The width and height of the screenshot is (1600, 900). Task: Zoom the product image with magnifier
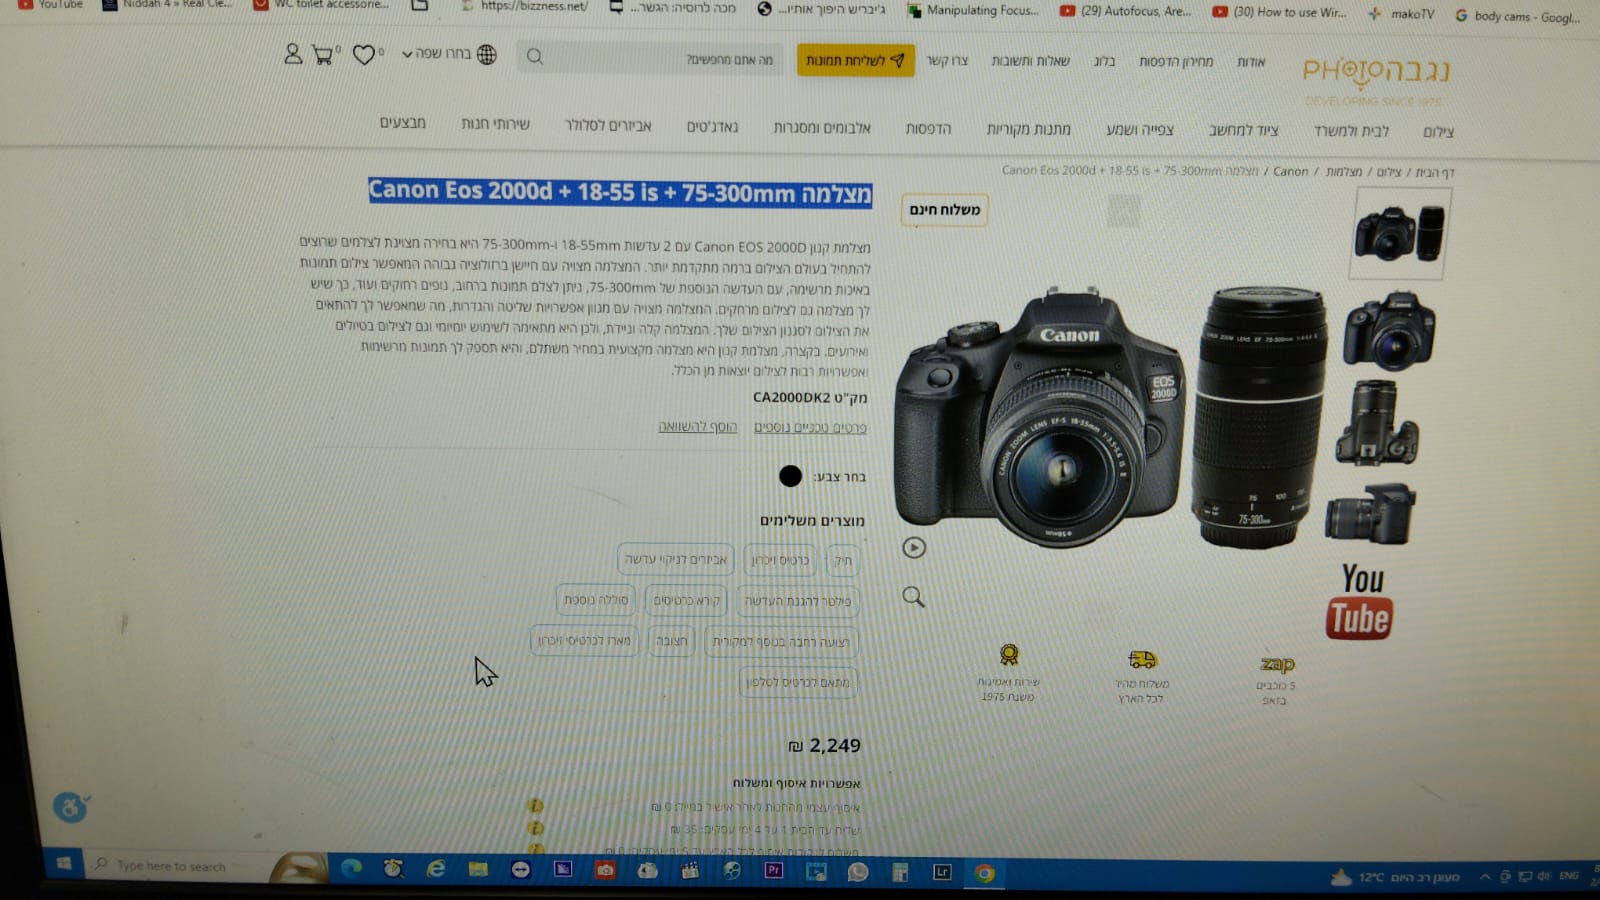[x=913, y=597]
